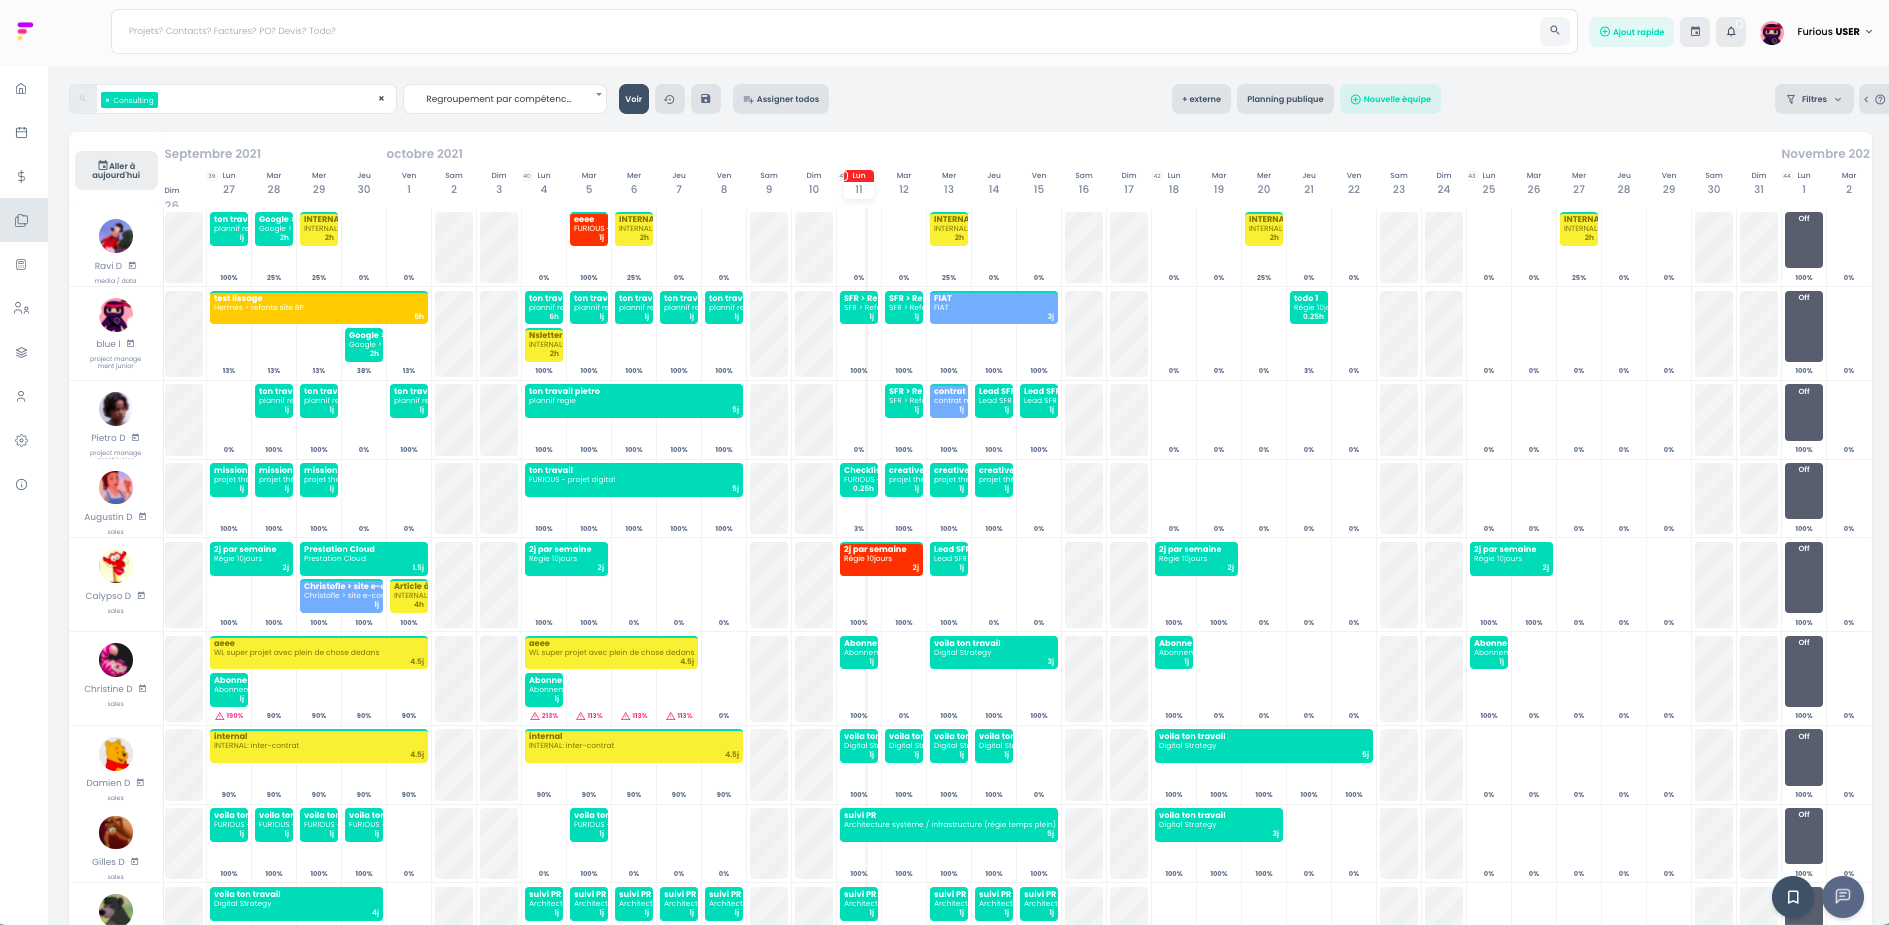Open Ravi D's avatar
Viewport: 1889px width, 925px height.
(116, 236)
